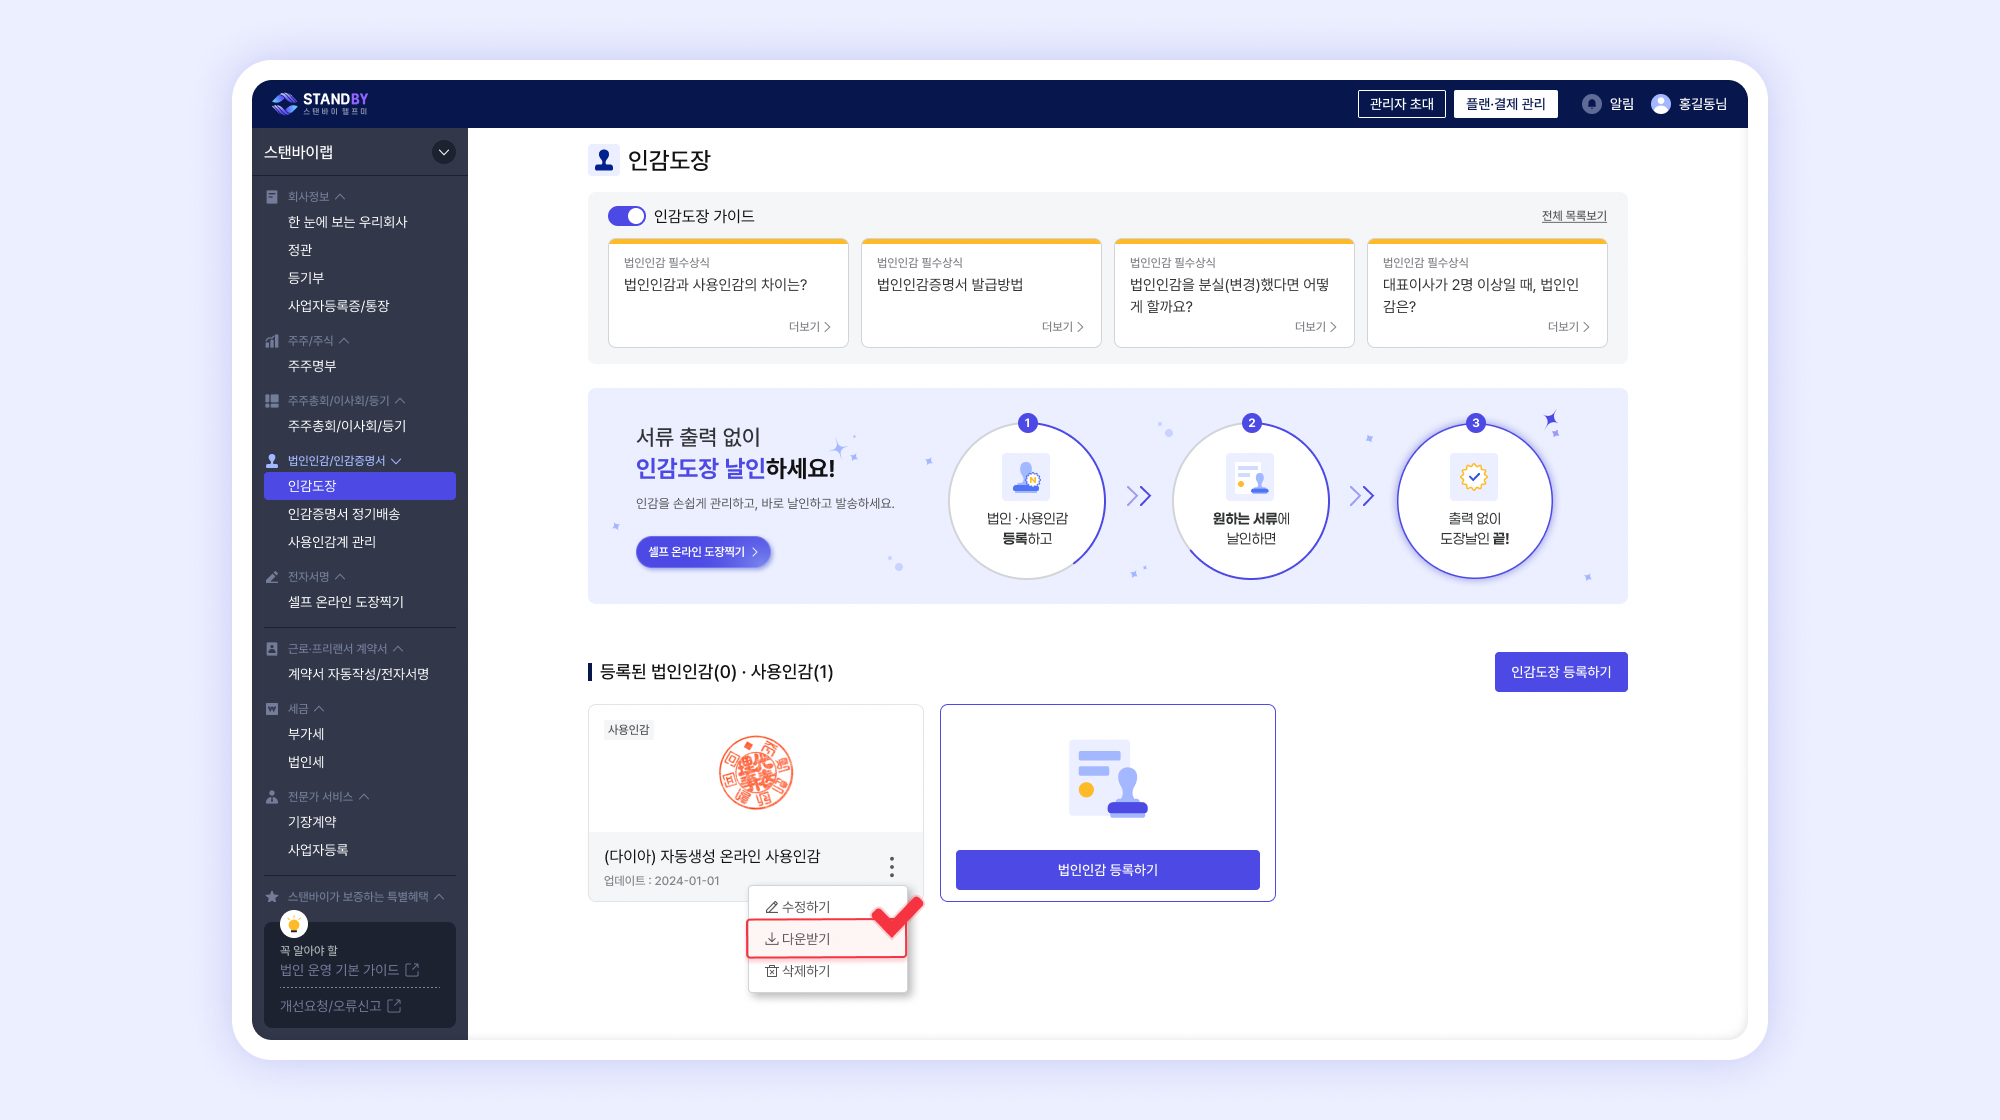Collapse the 회사정보 sidebar section
The width and height of the screenshot is (2000, 1120).
coord(340,197)
